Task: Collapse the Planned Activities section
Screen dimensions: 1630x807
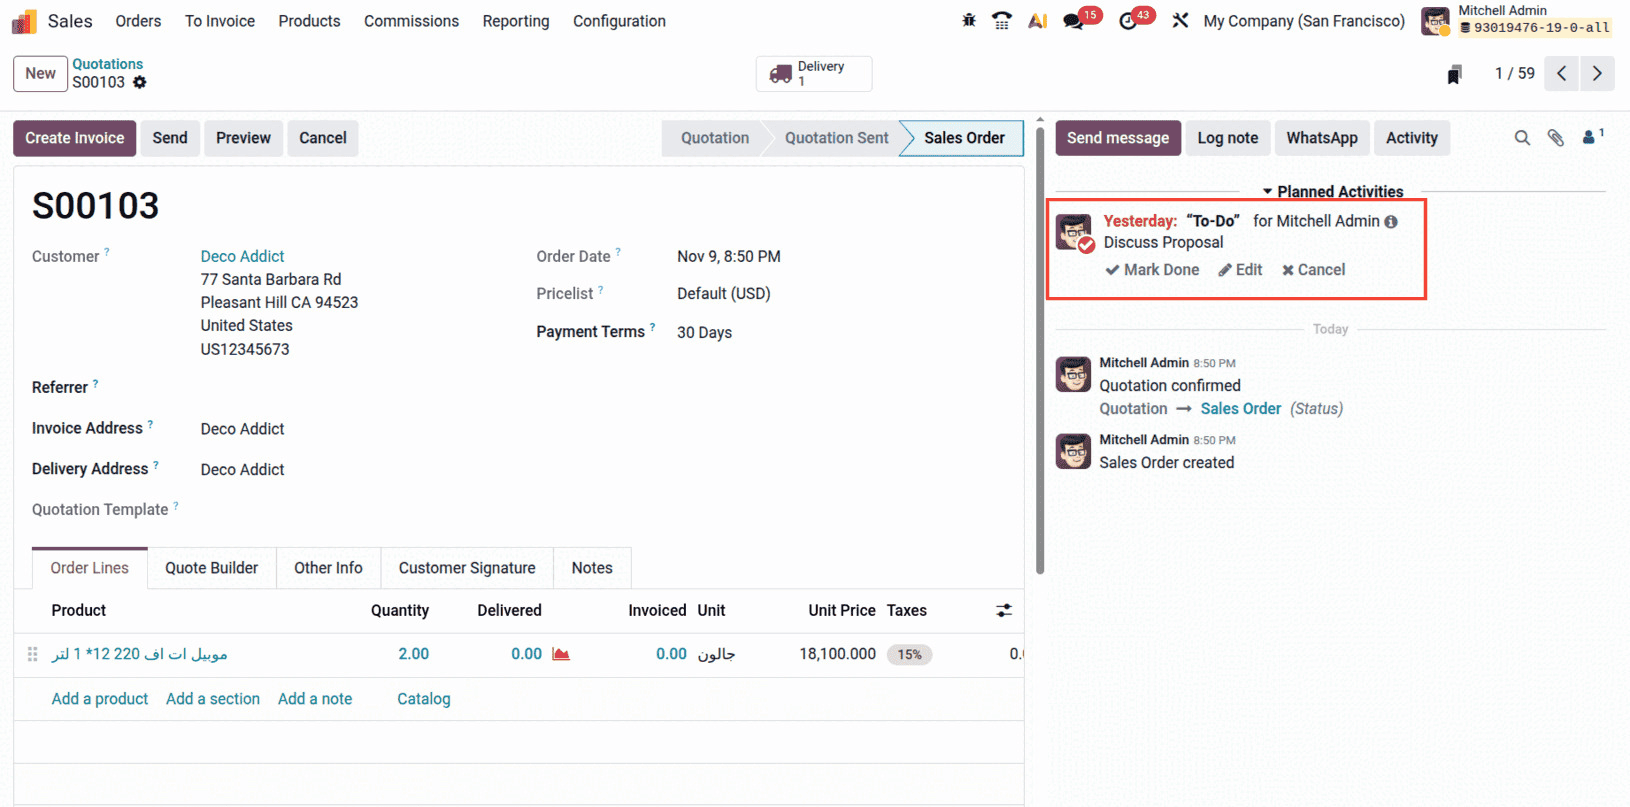Action: click(1332, 192)
